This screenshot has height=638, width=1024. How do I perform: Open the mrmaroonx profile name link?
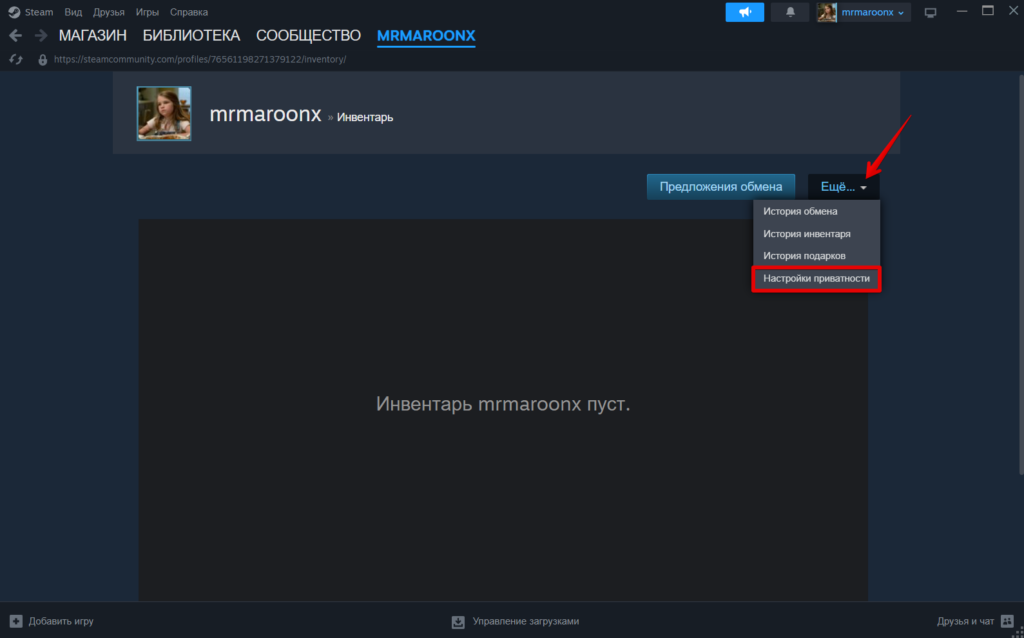pyautogui.click(x=265, y=114)
